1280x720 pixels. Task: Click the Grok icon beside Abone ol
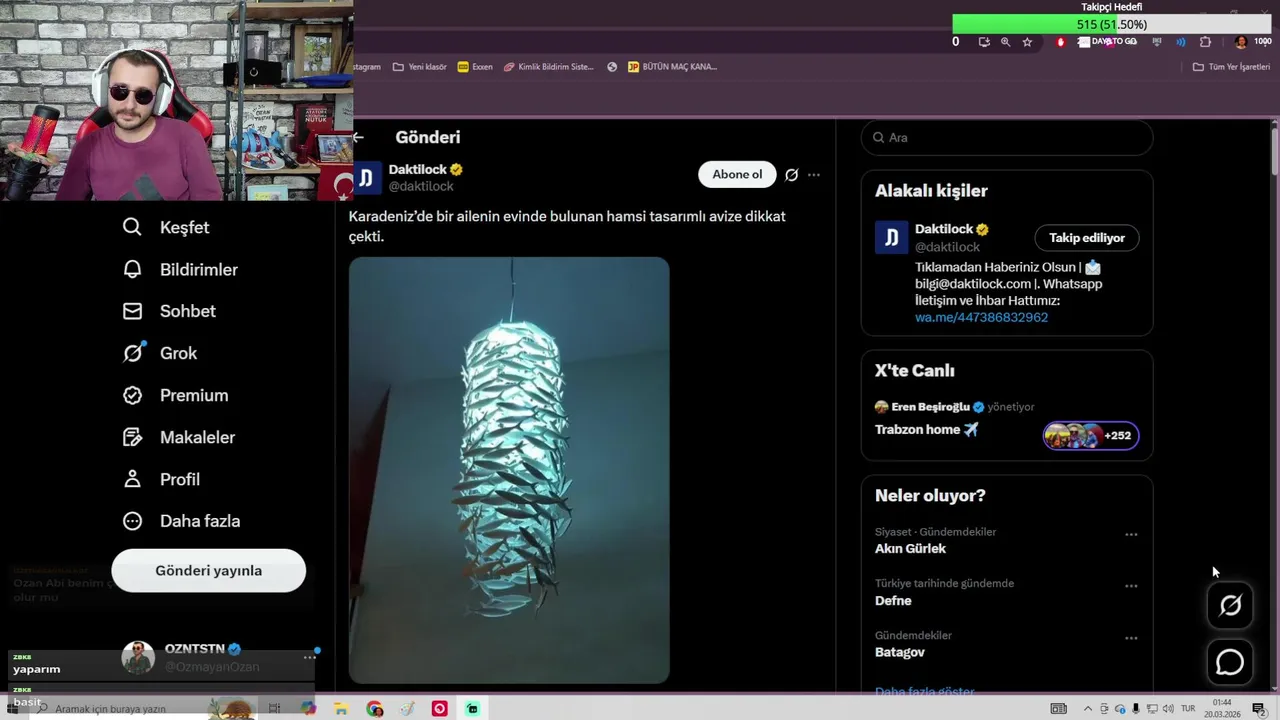tap(791, 174)
